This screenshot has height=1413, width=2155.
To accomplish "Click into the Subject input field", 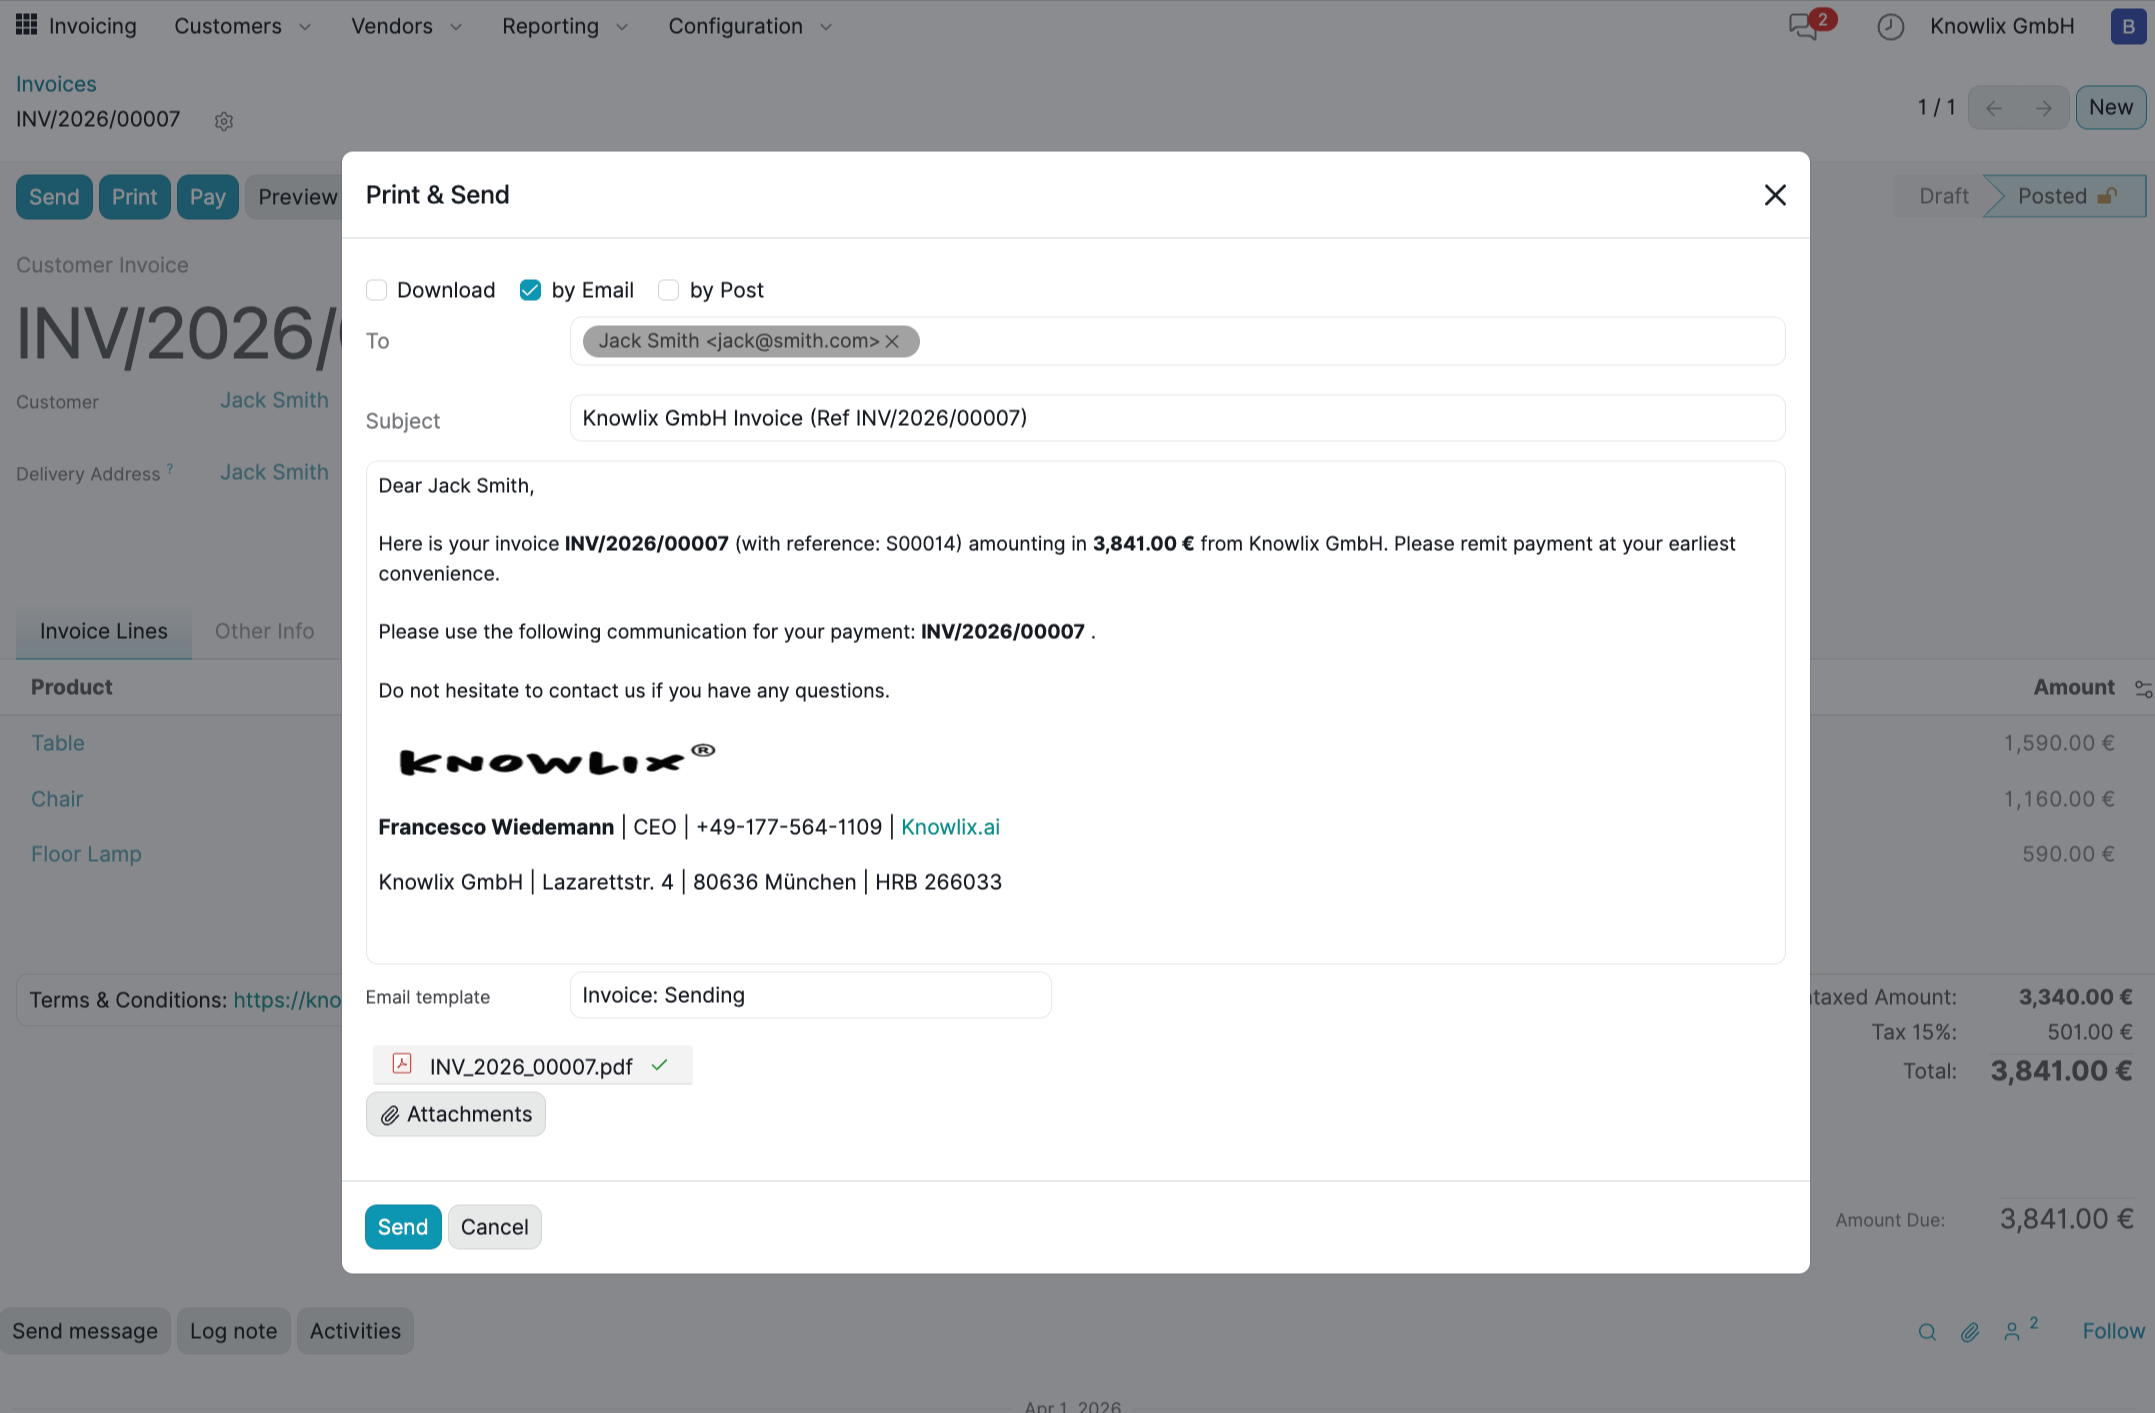I will [1176, 418].
